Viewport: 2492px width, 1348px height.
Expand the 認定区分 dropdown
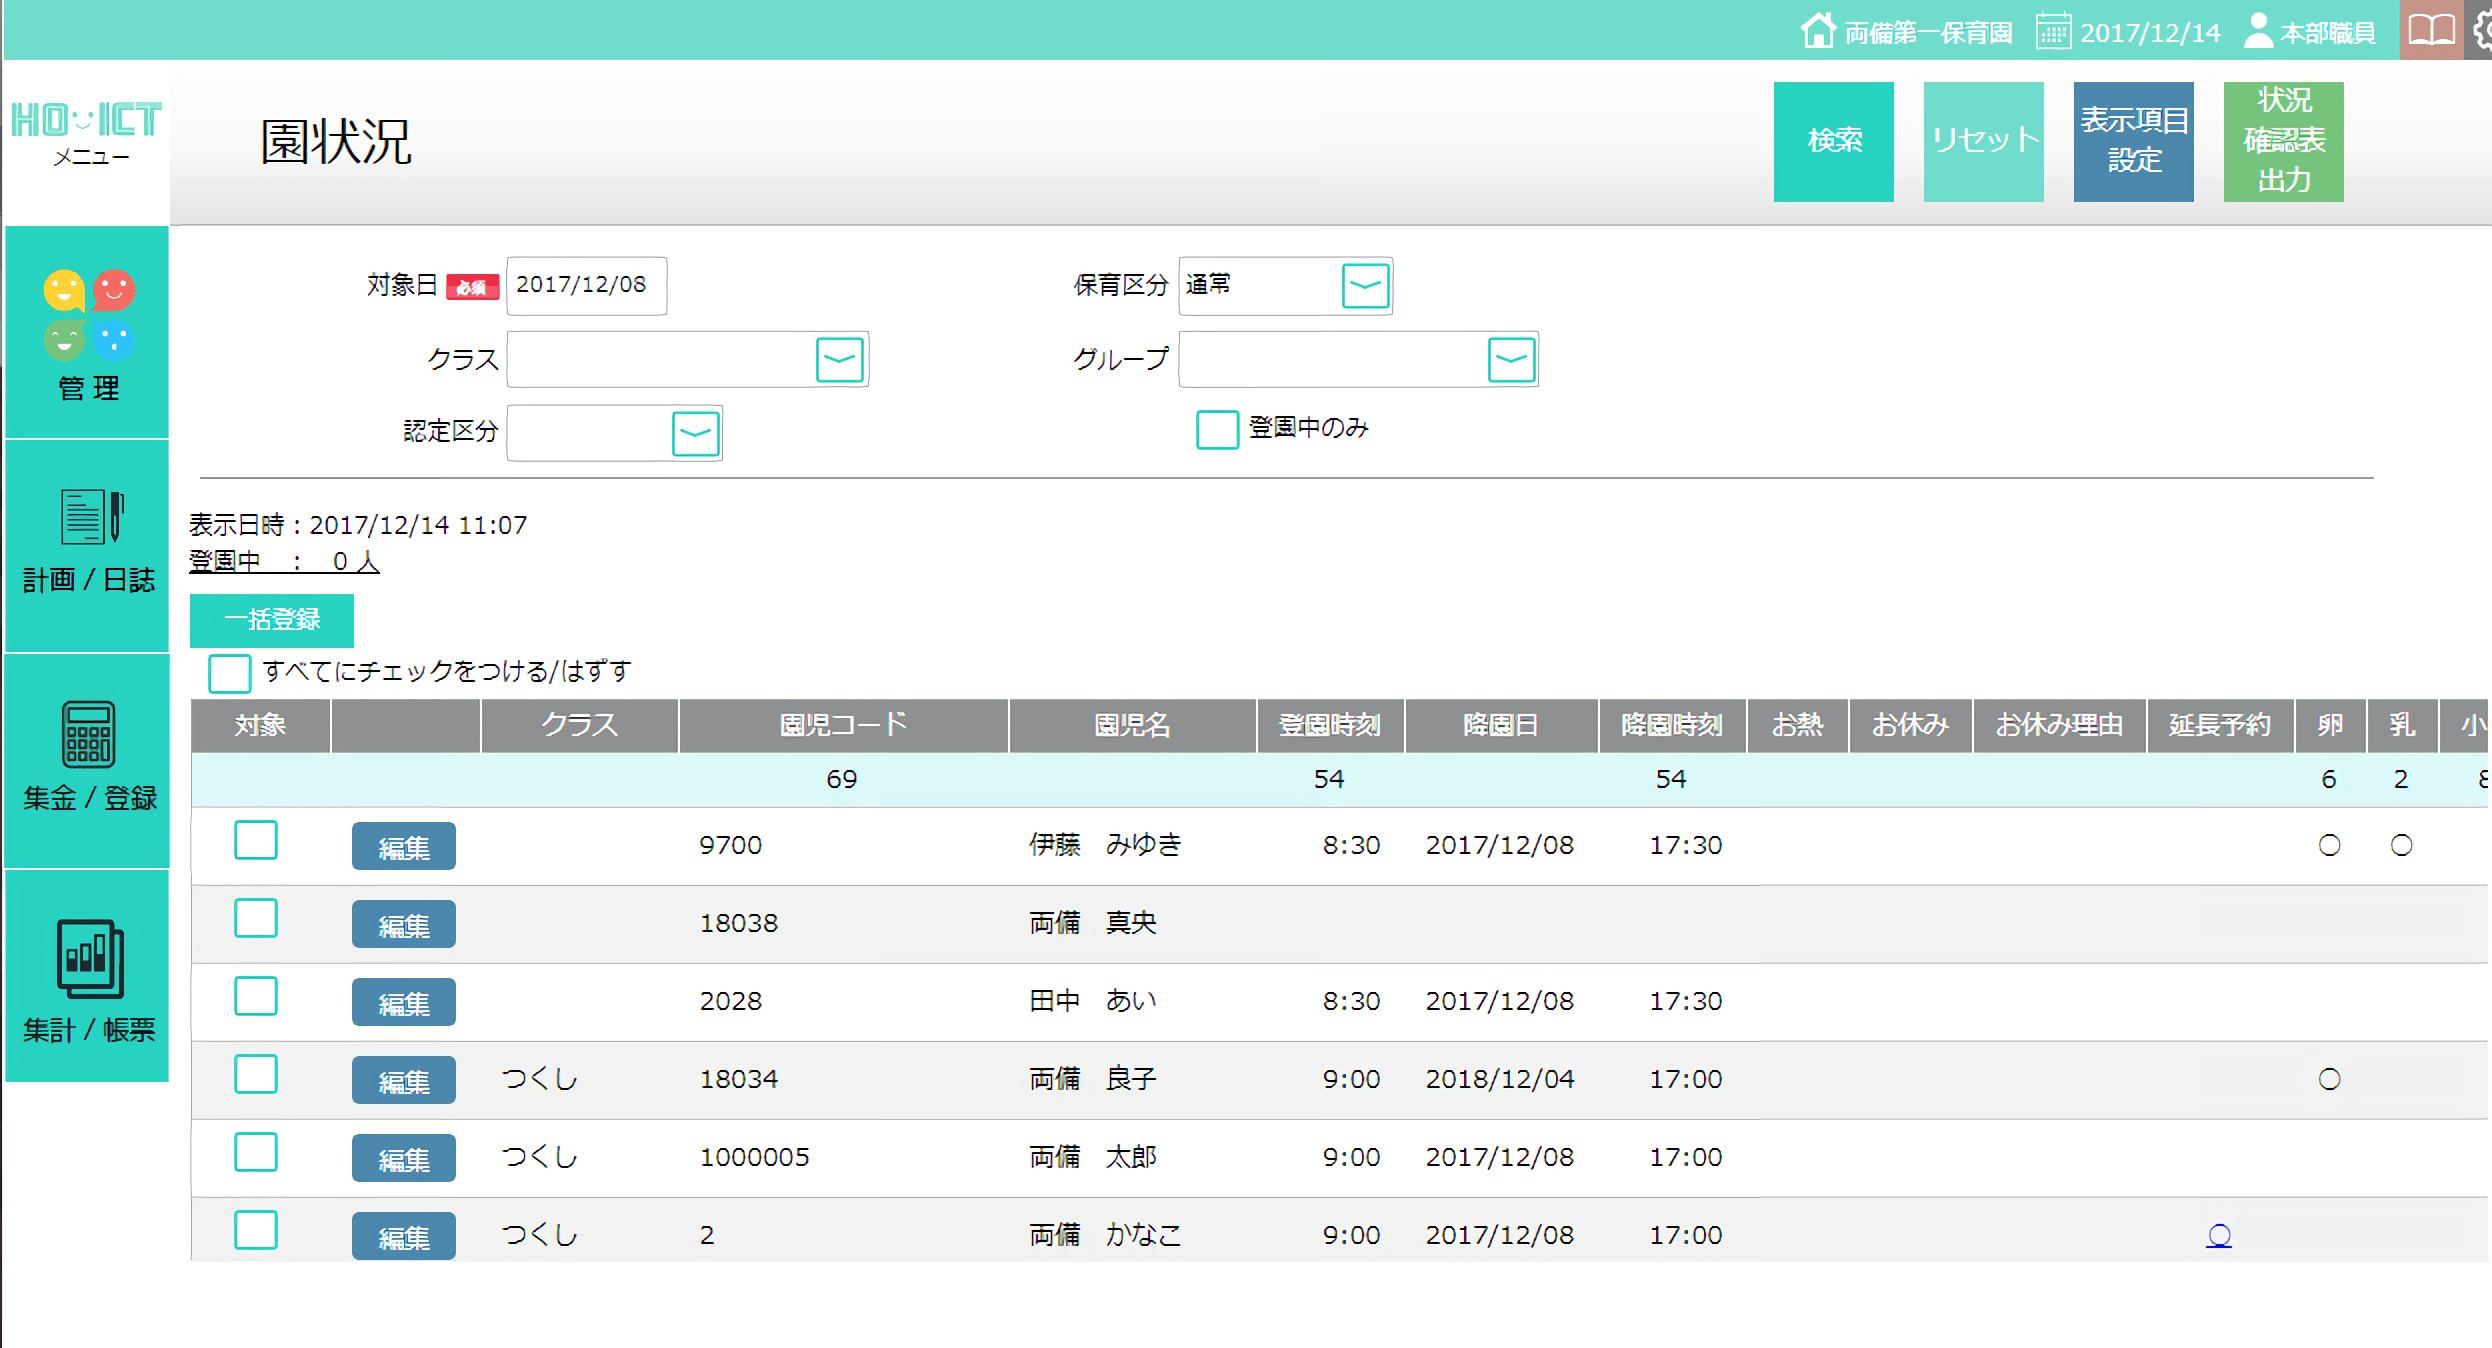[696, 434]
